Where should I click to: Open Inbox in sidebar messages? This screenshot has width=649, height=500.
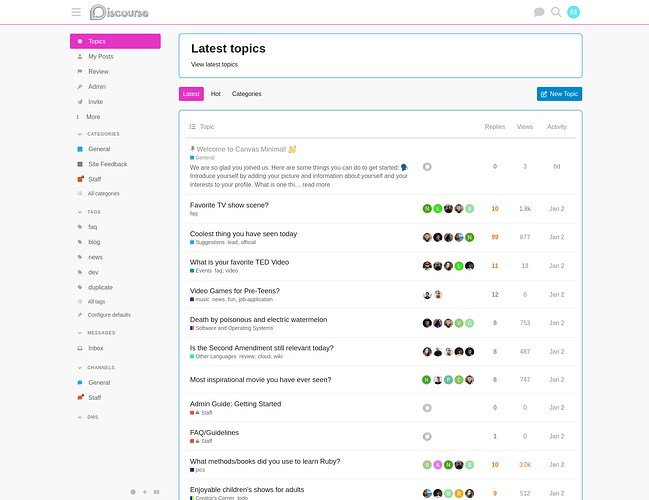click(96, 348)
